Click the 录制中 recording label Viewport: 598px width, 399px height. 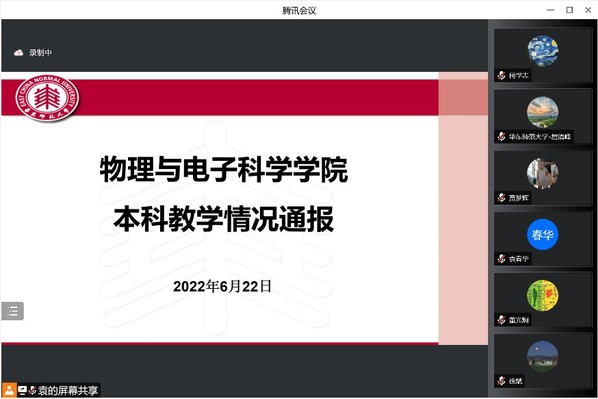click(40, 53)
